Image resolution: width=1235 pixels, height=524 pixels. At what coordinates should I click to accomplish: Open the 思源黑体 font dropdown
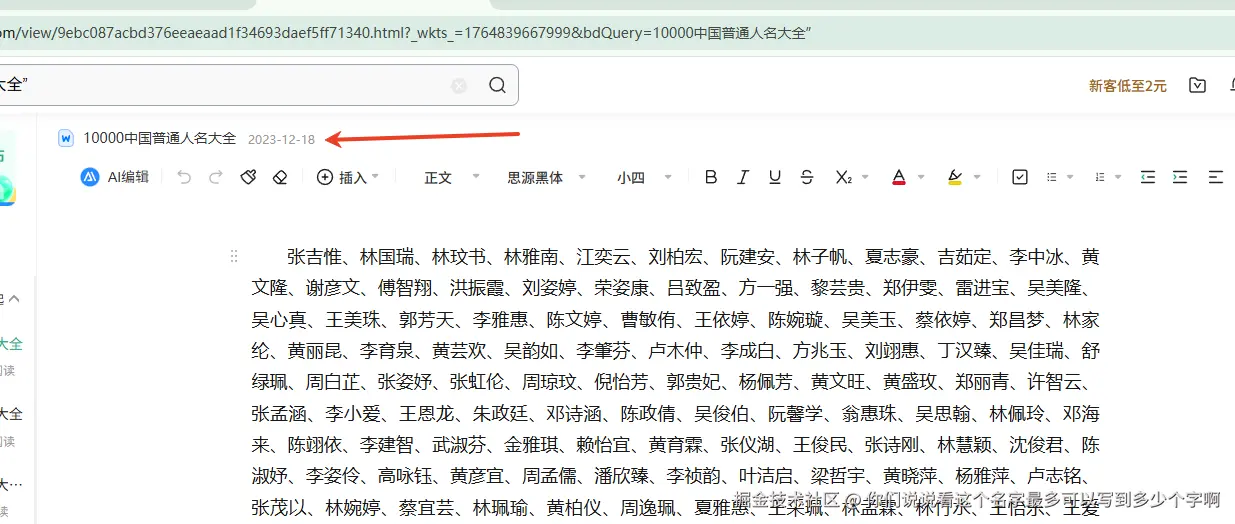(545, 177)
